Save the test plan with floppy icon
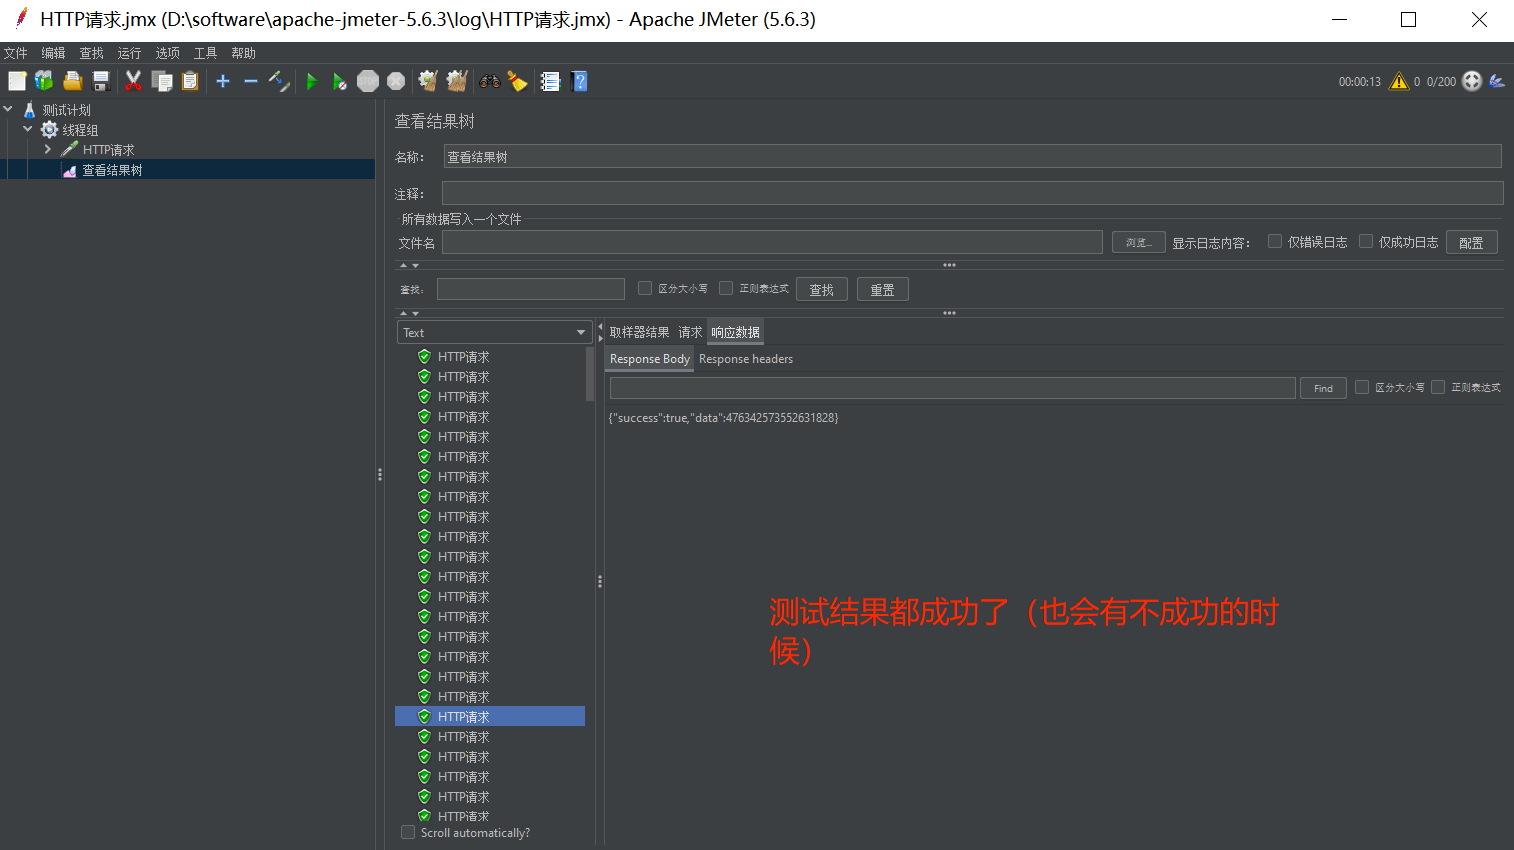This screenshot has width=1514, height=850. point(101,81)
